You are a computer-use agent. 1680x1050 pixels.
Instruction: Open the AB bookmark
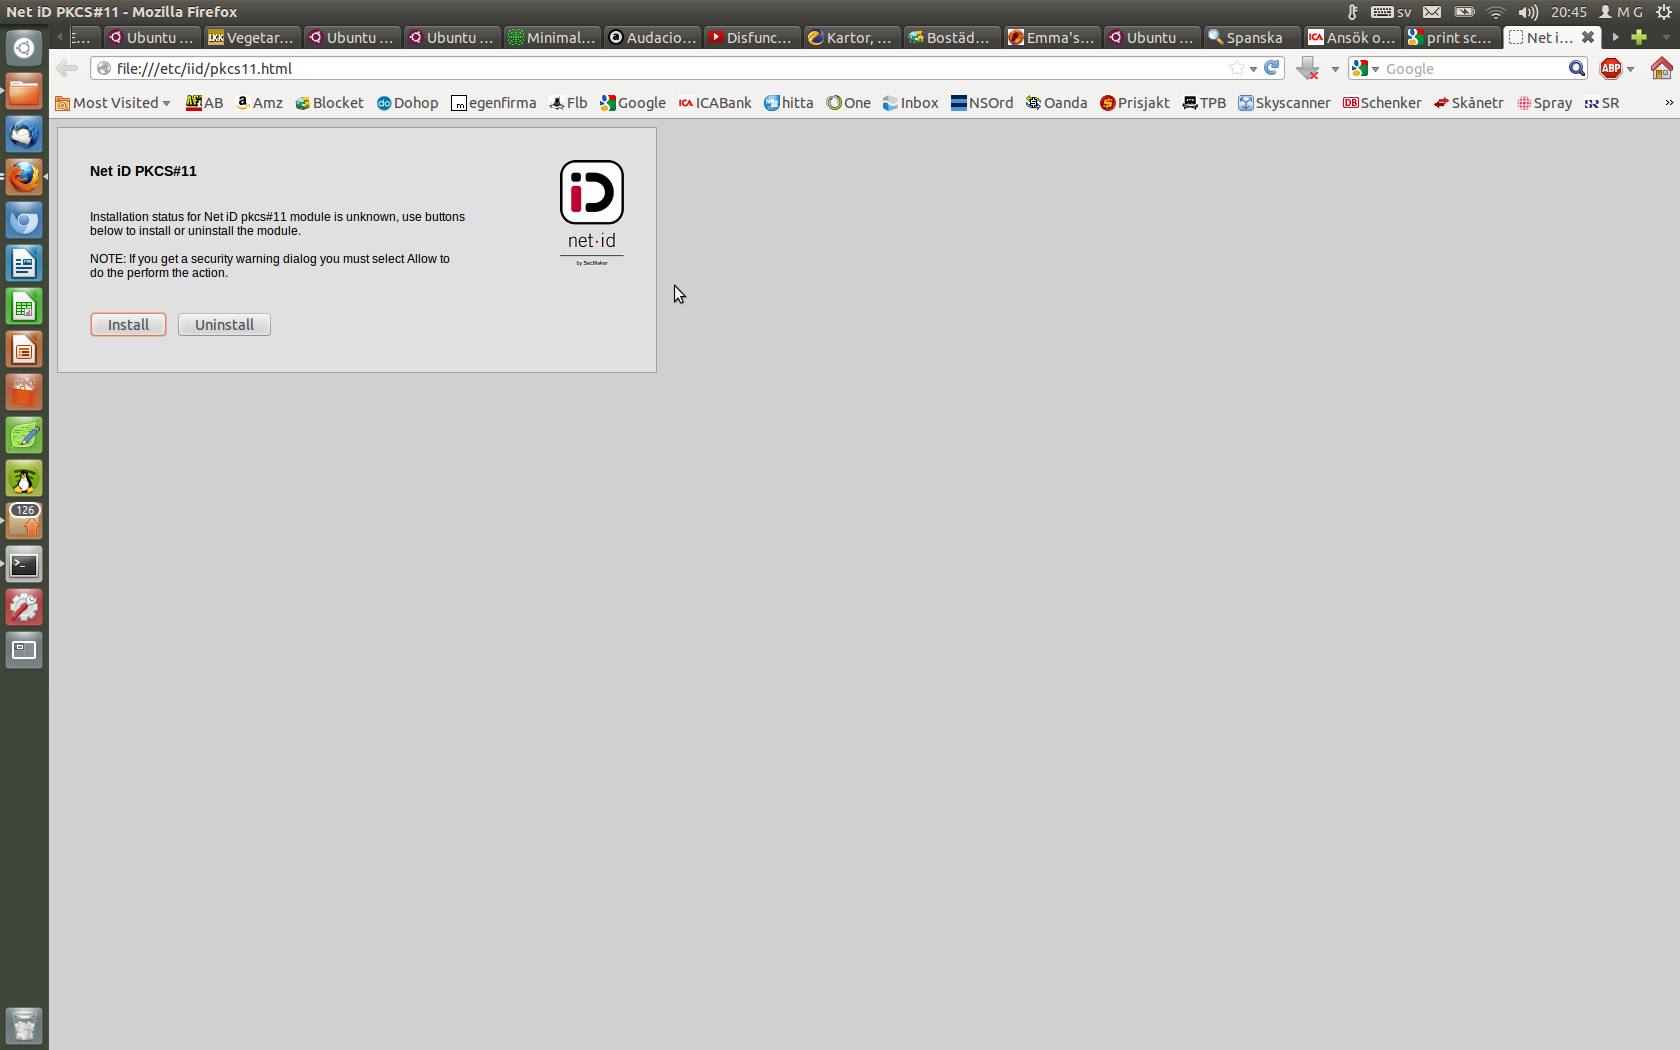(x=205, y=103)
